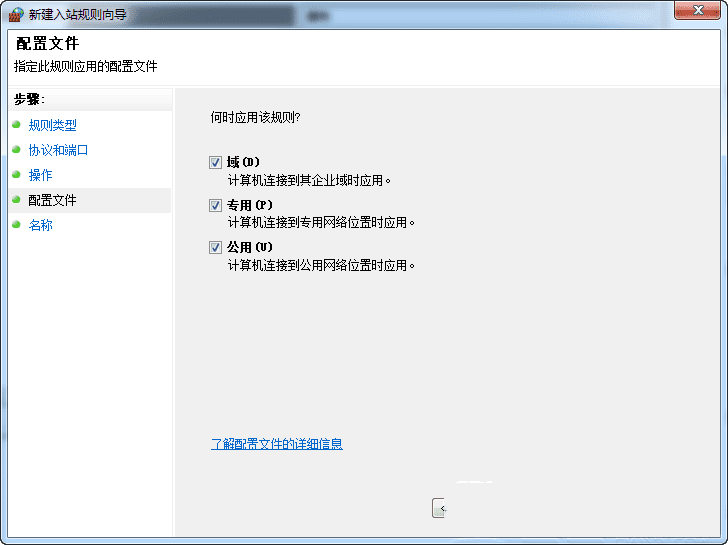This screenshot has width=728, height=545.
Task: Click the question 何时应用该规则?
Action: tap(255, 117)
